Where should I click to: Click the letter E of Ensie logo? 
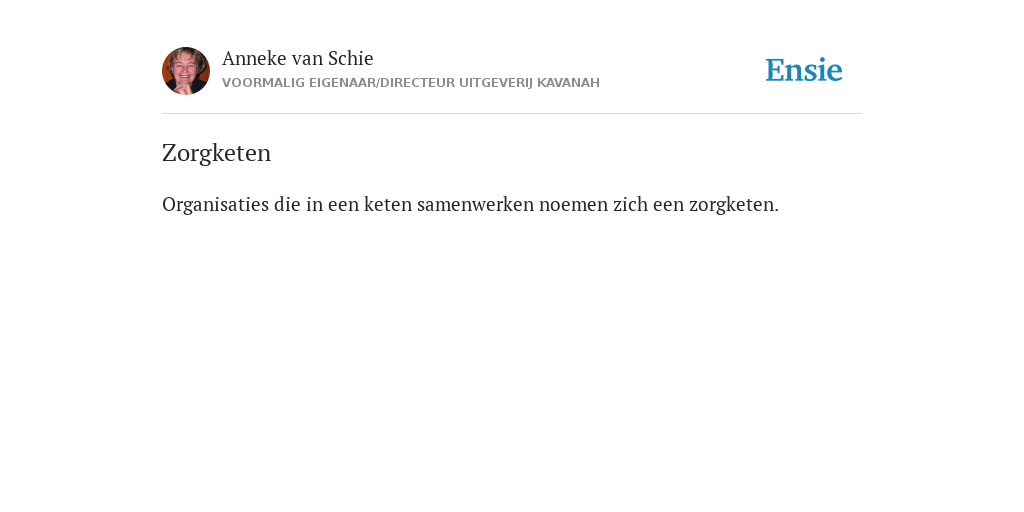pos(775,70)
